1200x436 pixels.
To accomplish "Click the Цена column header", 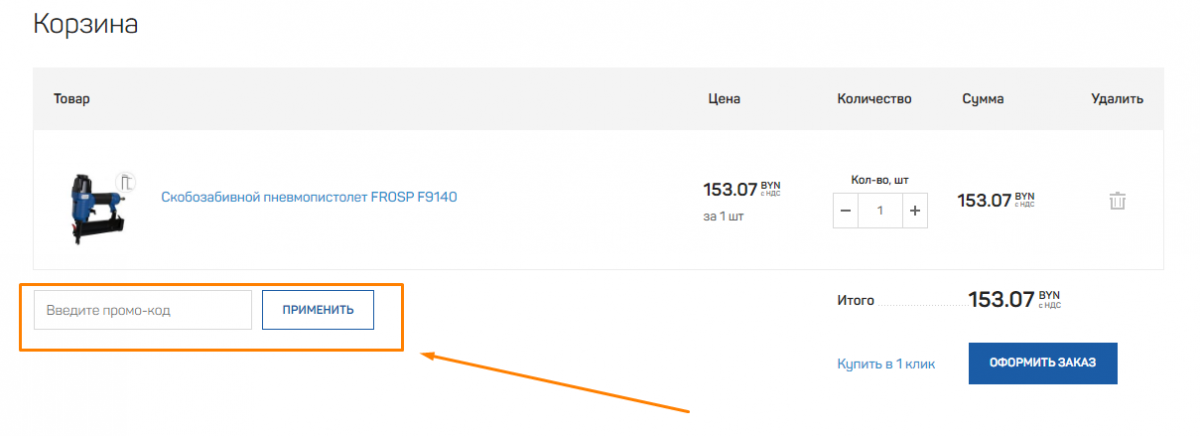I will [x=724, y=99].
